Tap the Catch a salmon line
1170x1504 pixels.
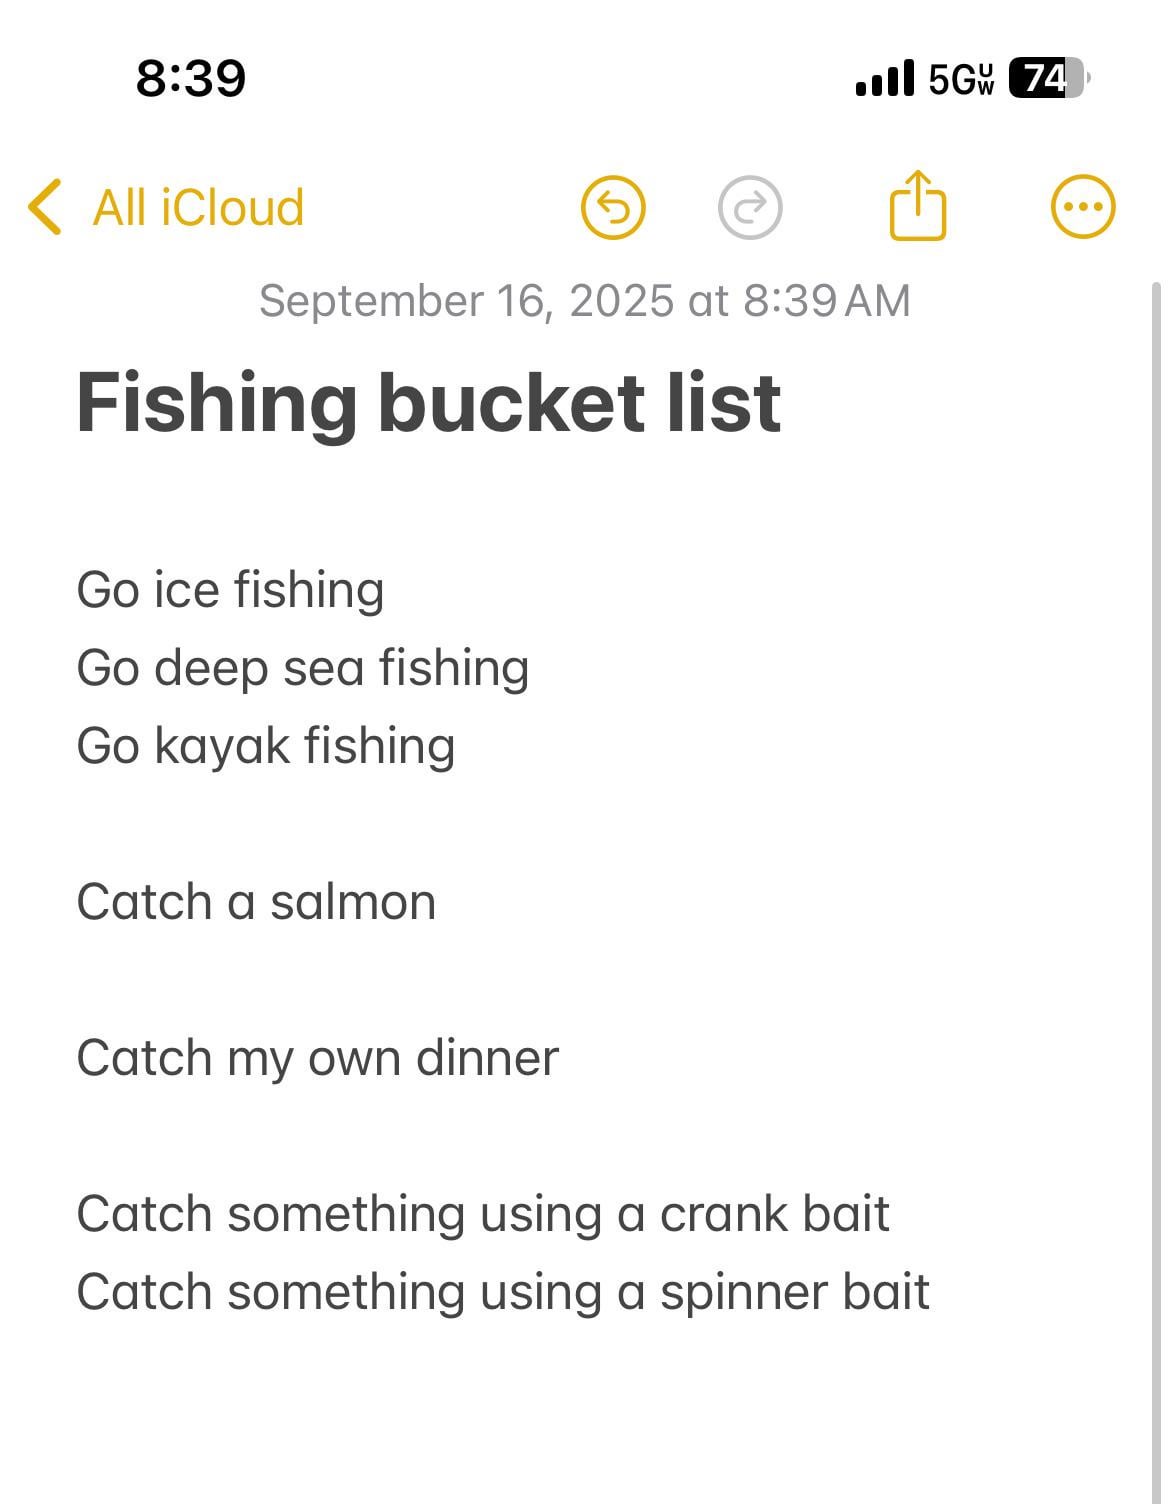(256, 902)
